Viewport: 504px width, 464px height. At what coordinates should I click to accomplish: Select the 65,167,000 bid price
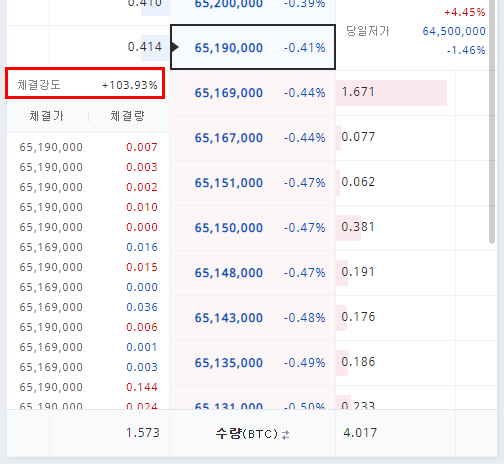(x=229, y=138)
